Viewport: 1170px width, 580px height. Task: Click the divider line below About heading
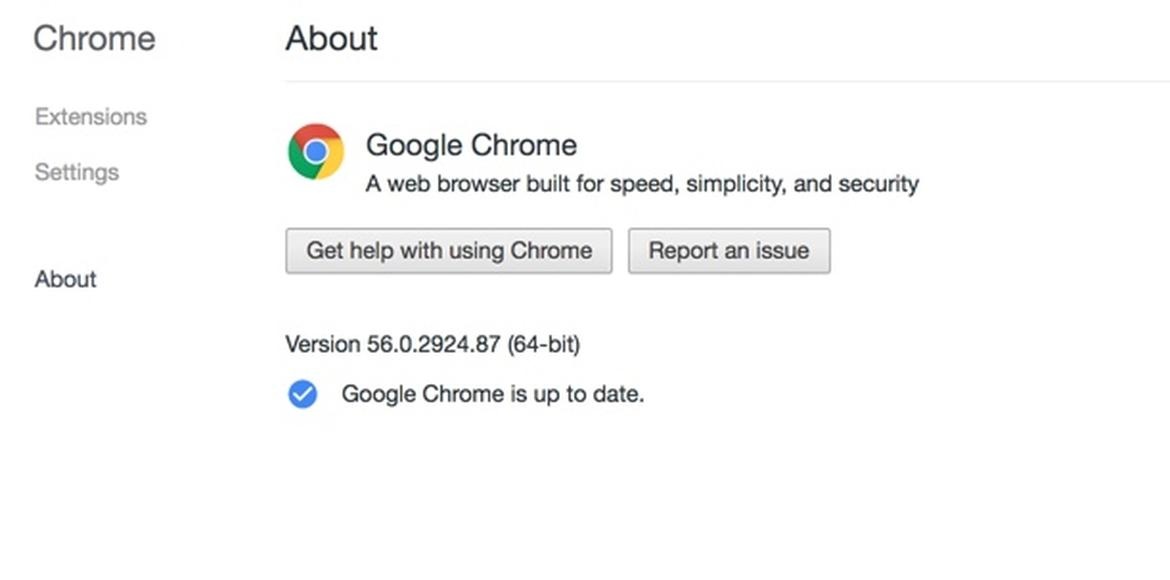point(727,81)
